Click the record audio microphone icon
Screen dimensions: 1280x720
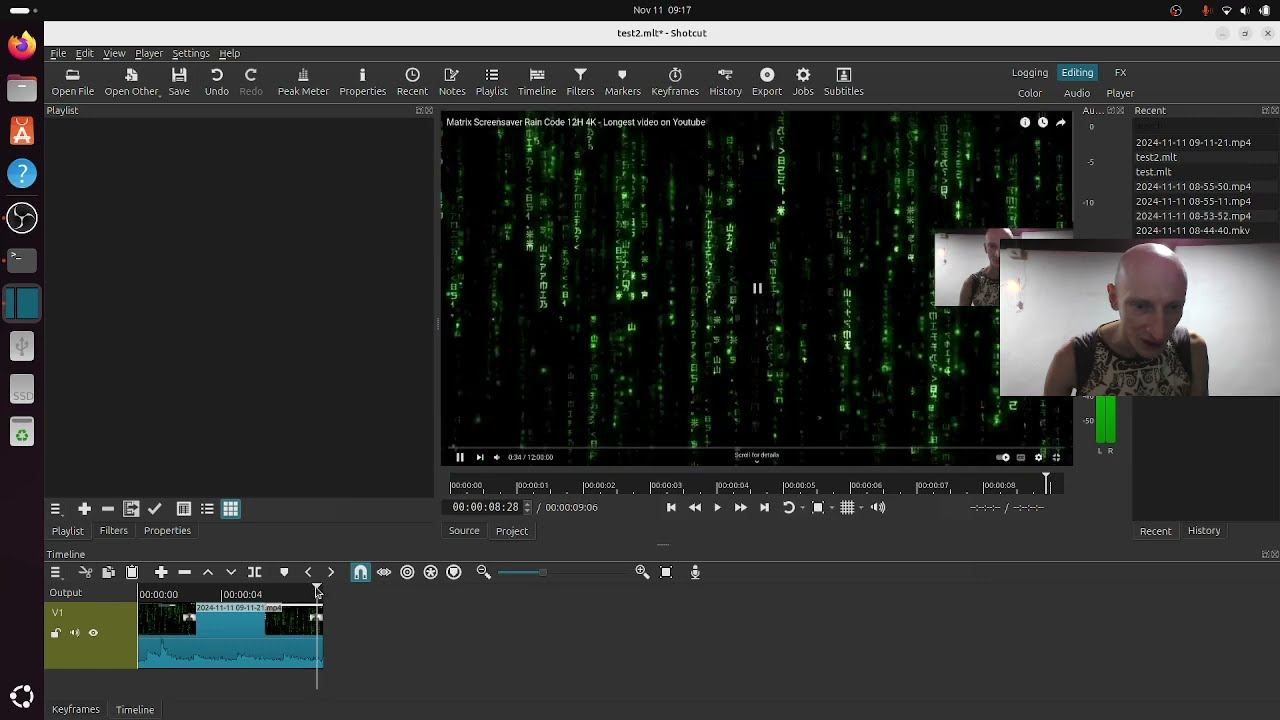[x=695, y=572]
